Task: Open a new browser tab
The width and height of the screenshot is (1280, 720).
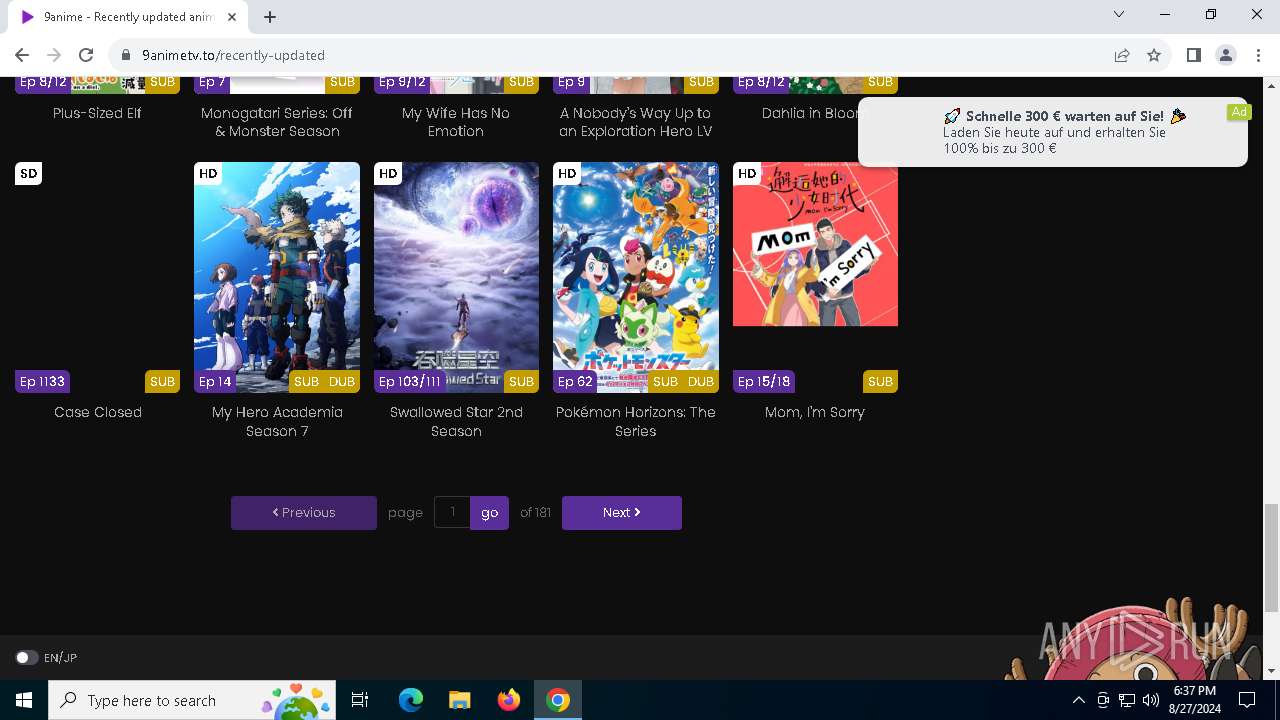Action: pyautogui.click(x=270, y=16)
